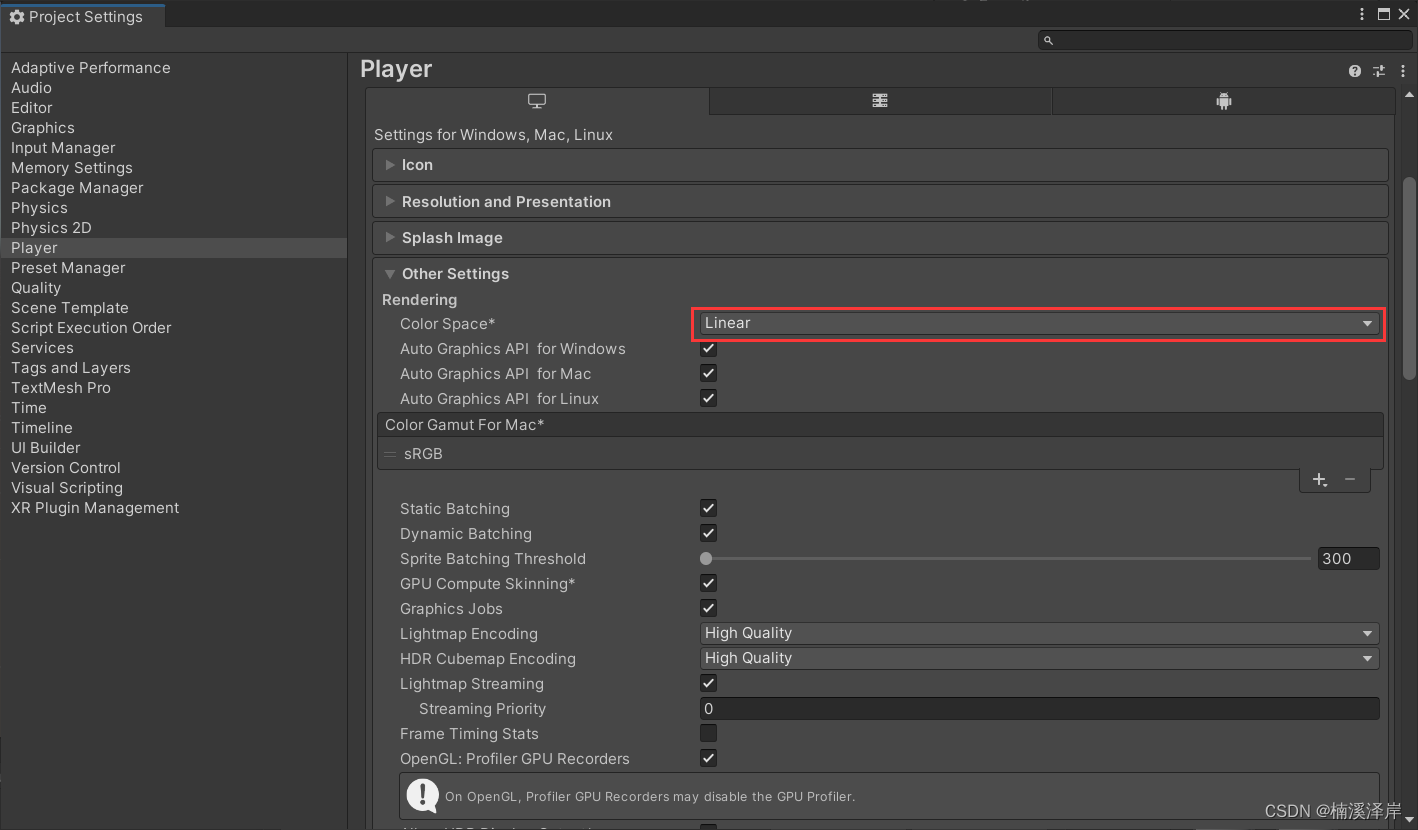Screen dimensions: 1418x830
Task: Switch to the Dedicated Server platform tab
Action: point(880,101)
